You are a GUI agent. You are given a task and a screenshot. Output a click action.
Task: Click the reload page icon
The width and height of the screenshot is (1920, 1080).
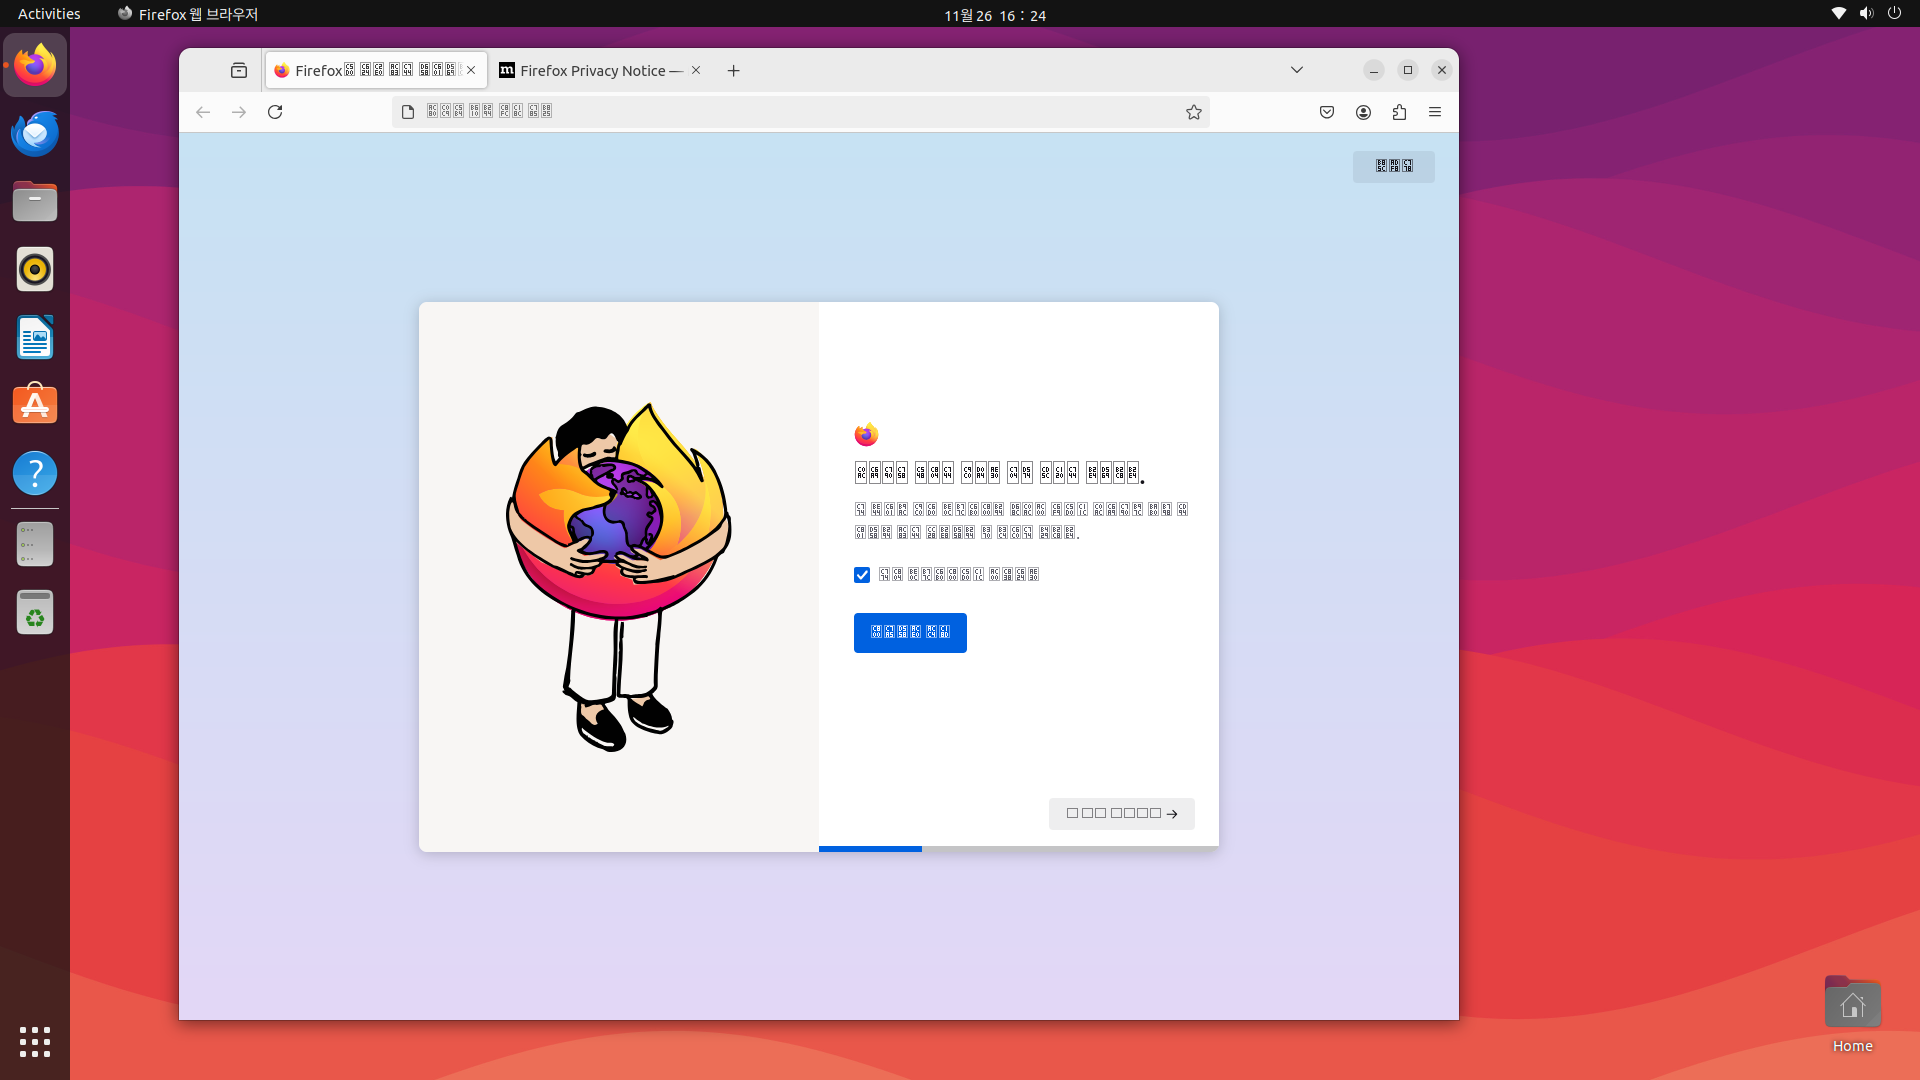tap(275, 112)
